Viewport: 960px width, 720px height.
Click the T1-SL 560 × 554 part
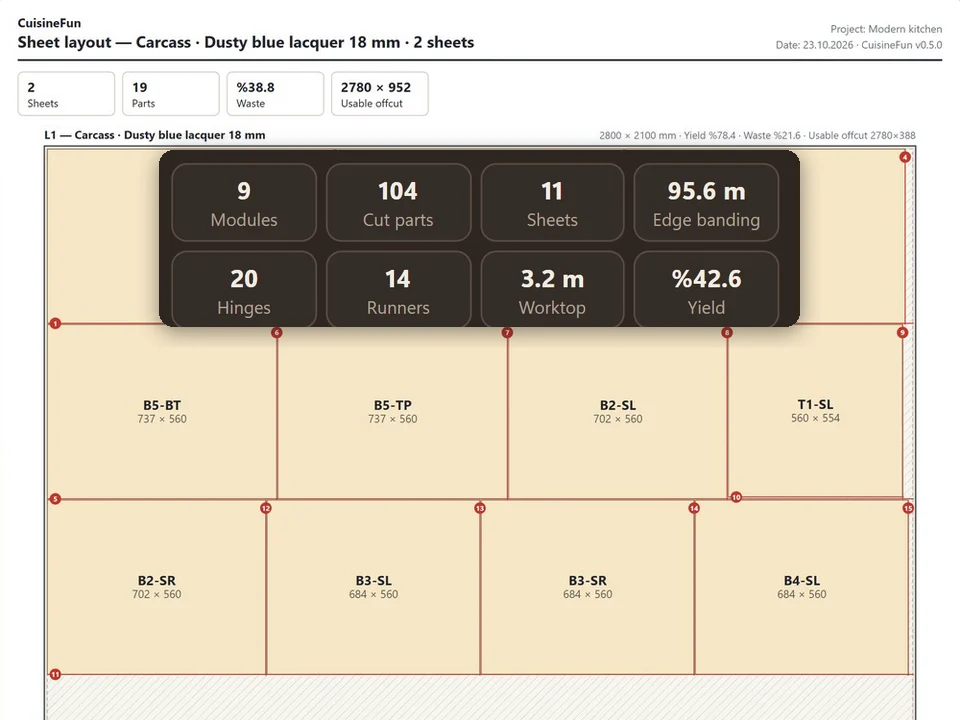815,411
